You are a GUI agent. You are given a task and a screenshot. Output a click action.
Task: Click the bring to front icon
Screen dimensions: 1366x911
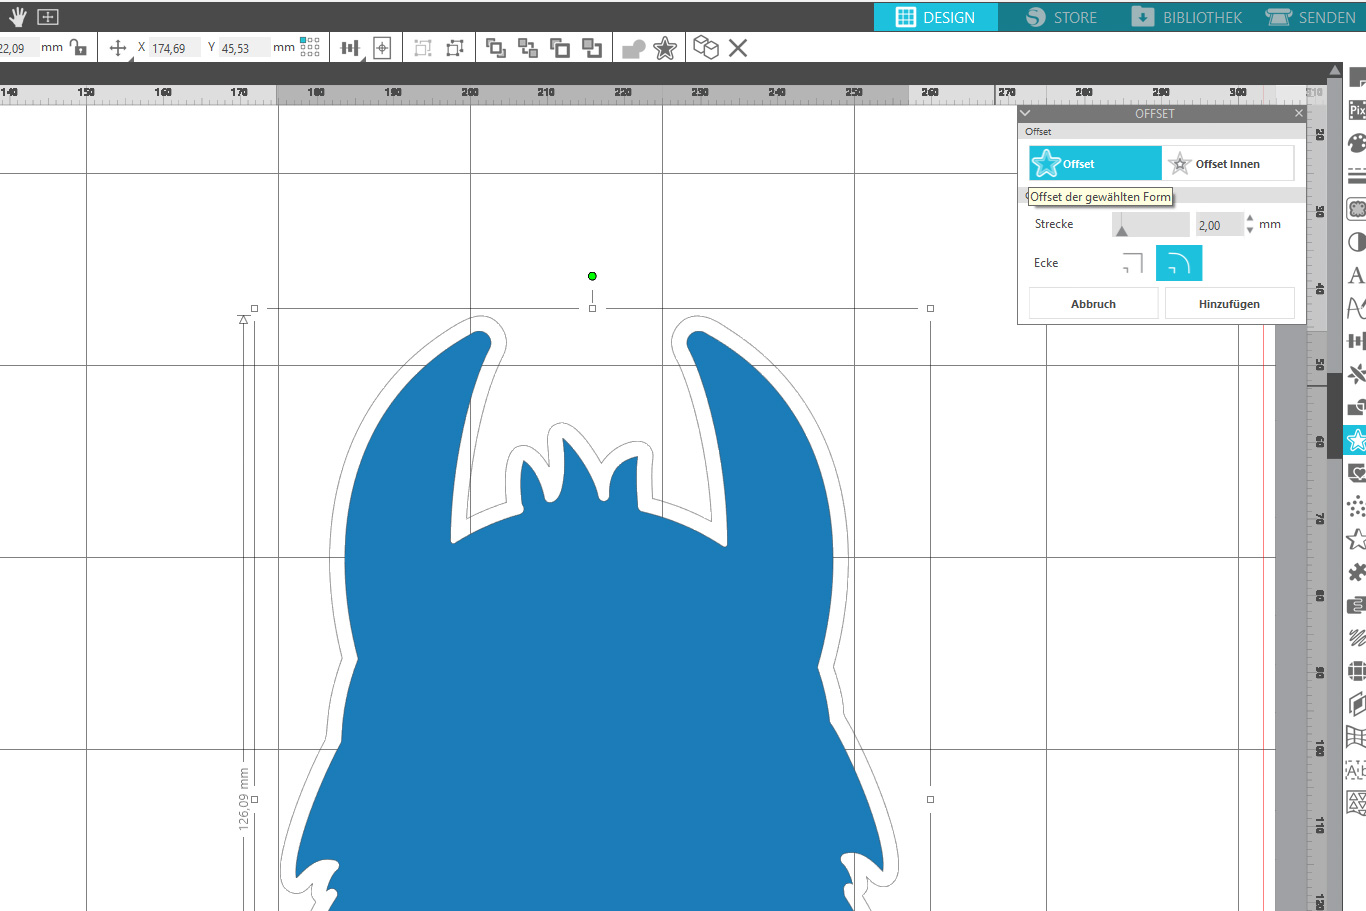point(495,48)
